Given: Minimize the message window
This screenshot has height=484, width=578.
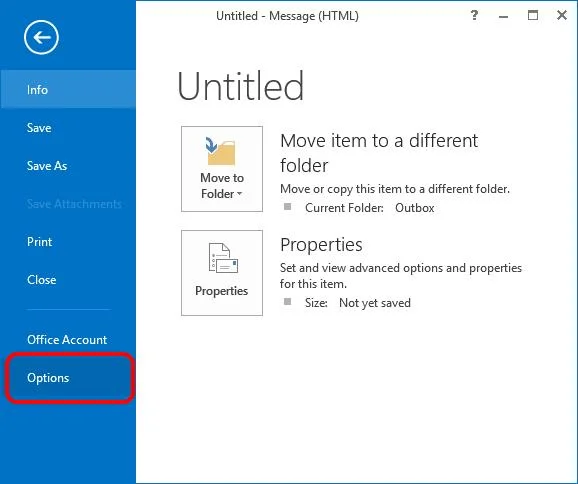Looking at the screenshot, I should point(504,16).
